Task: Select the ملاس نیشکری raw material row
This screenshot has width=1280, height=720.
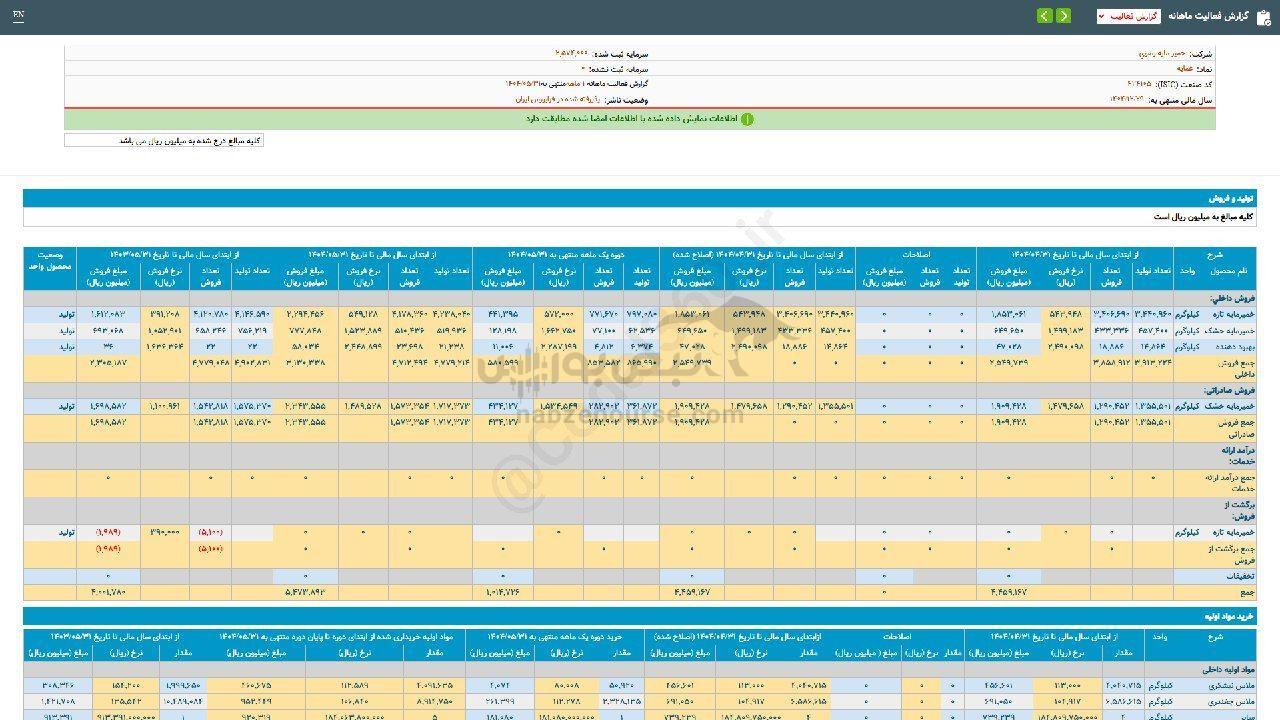Action: point(1227,686)
